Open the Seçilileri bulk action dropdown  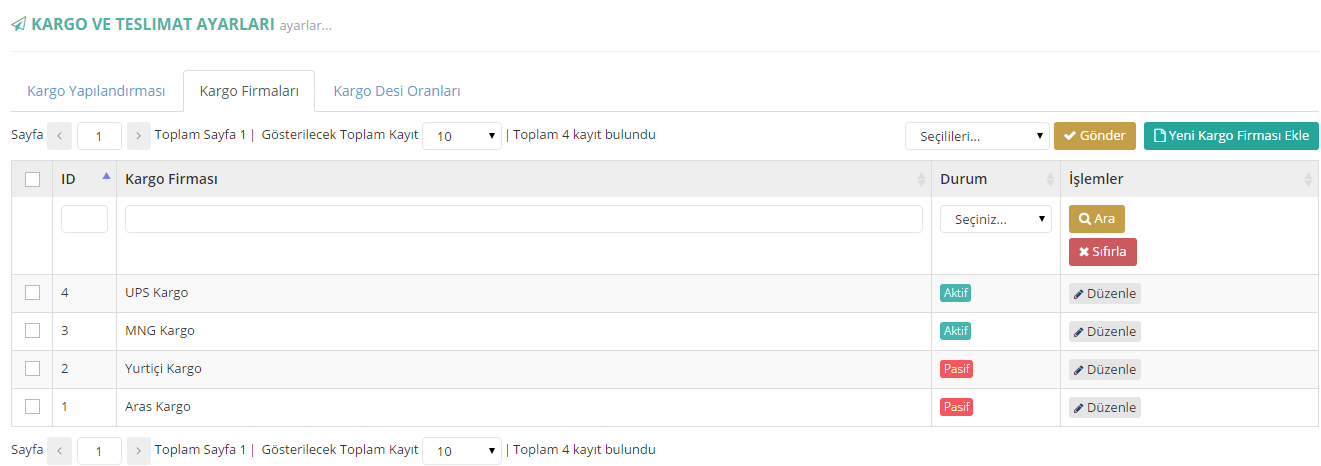tap(977, 136)
